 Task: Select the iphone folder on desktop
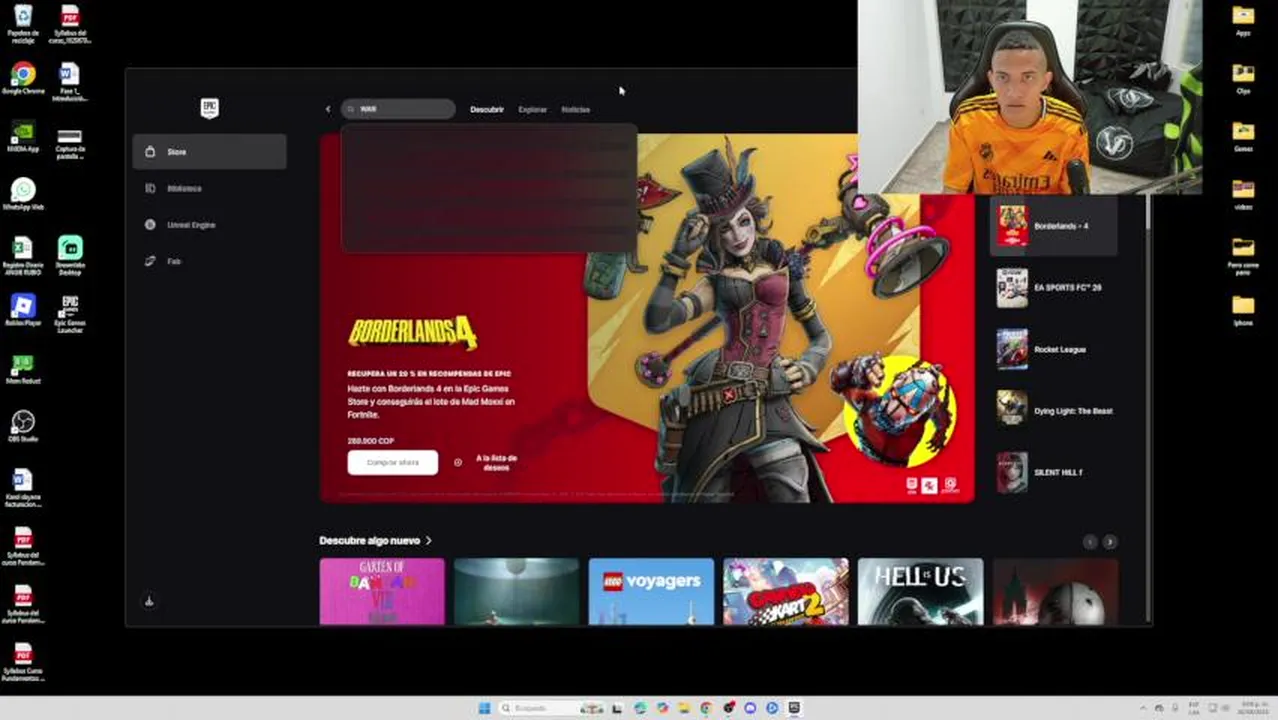(1243, 310)
